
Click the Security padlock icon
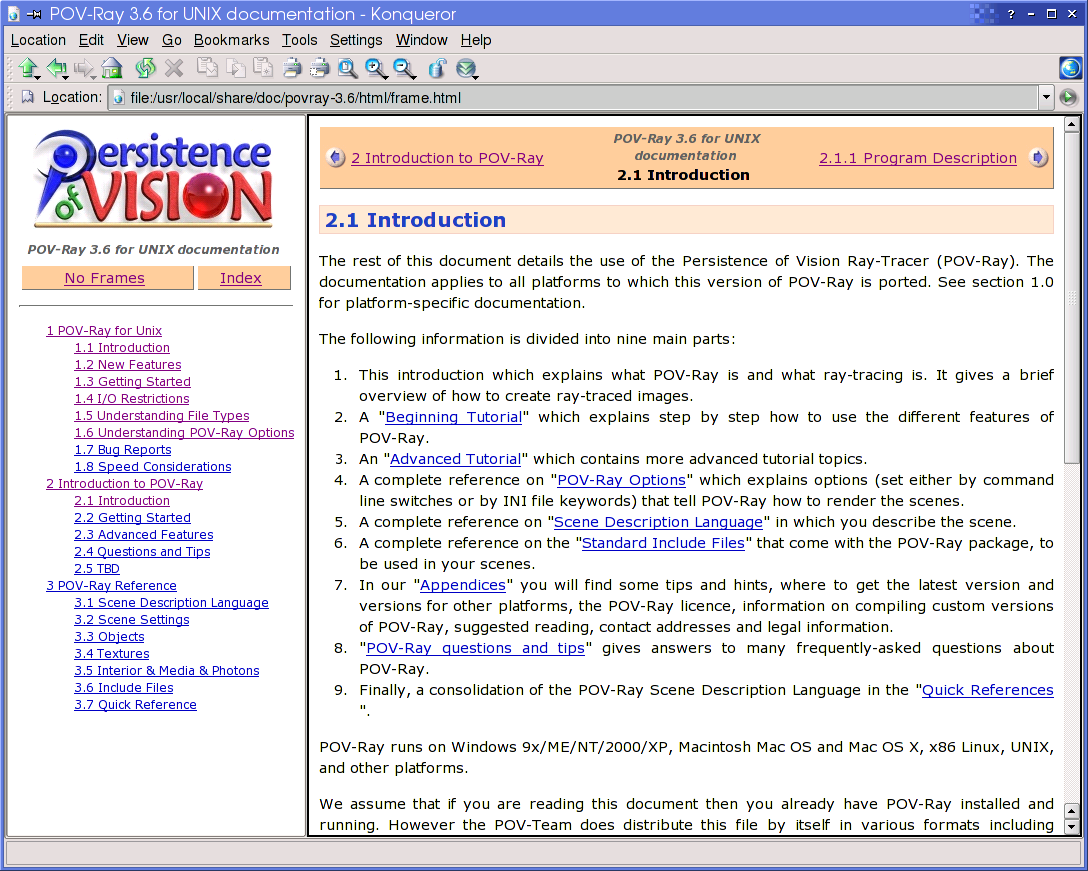(x=437, y=68)
